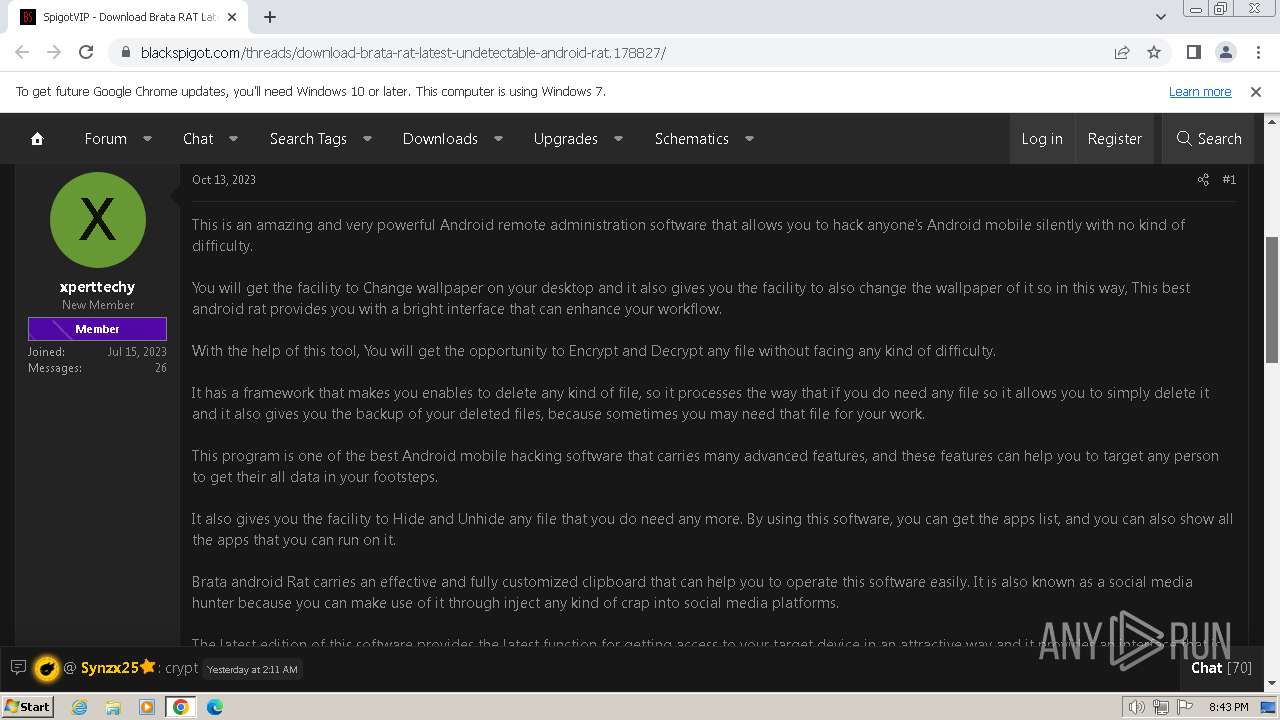
Task: Click the tab search chevron
Action: pos(1160,17)
